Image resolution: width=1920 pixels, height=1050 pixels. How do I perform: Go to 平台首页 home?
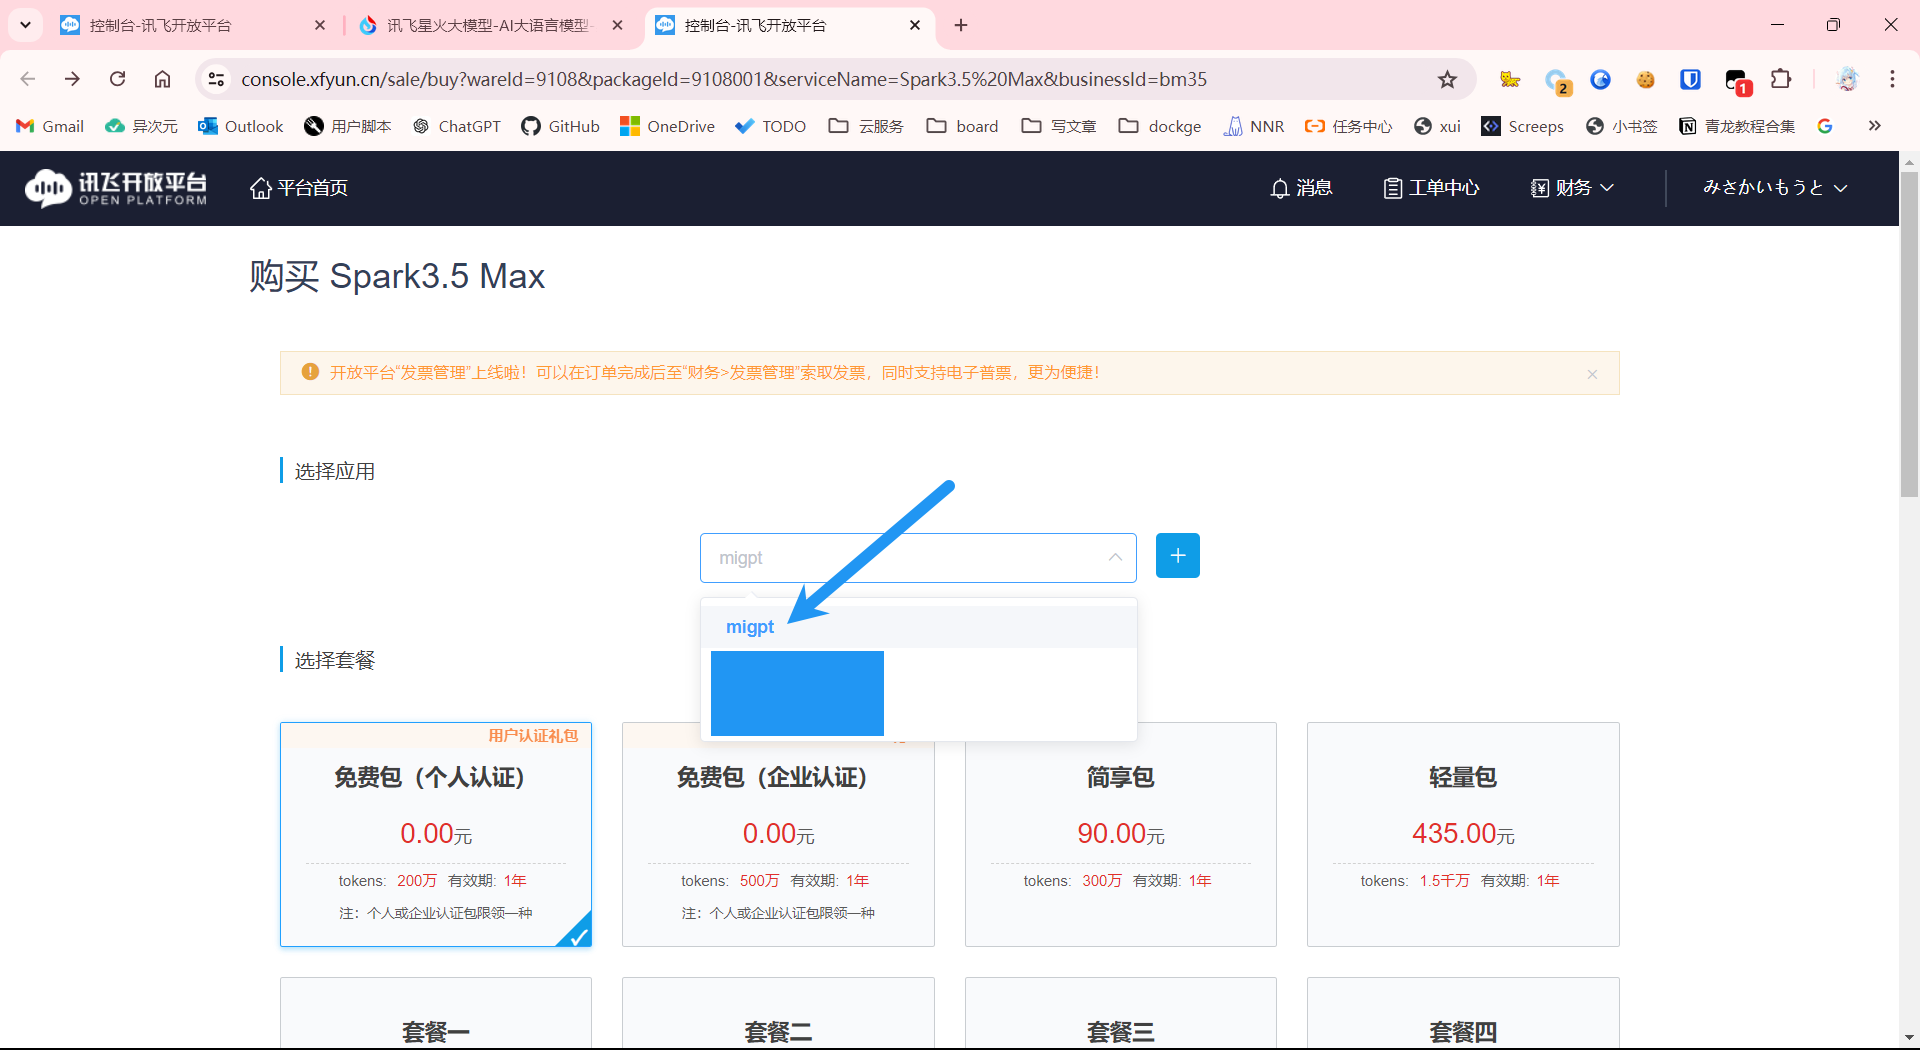point(299,188)
